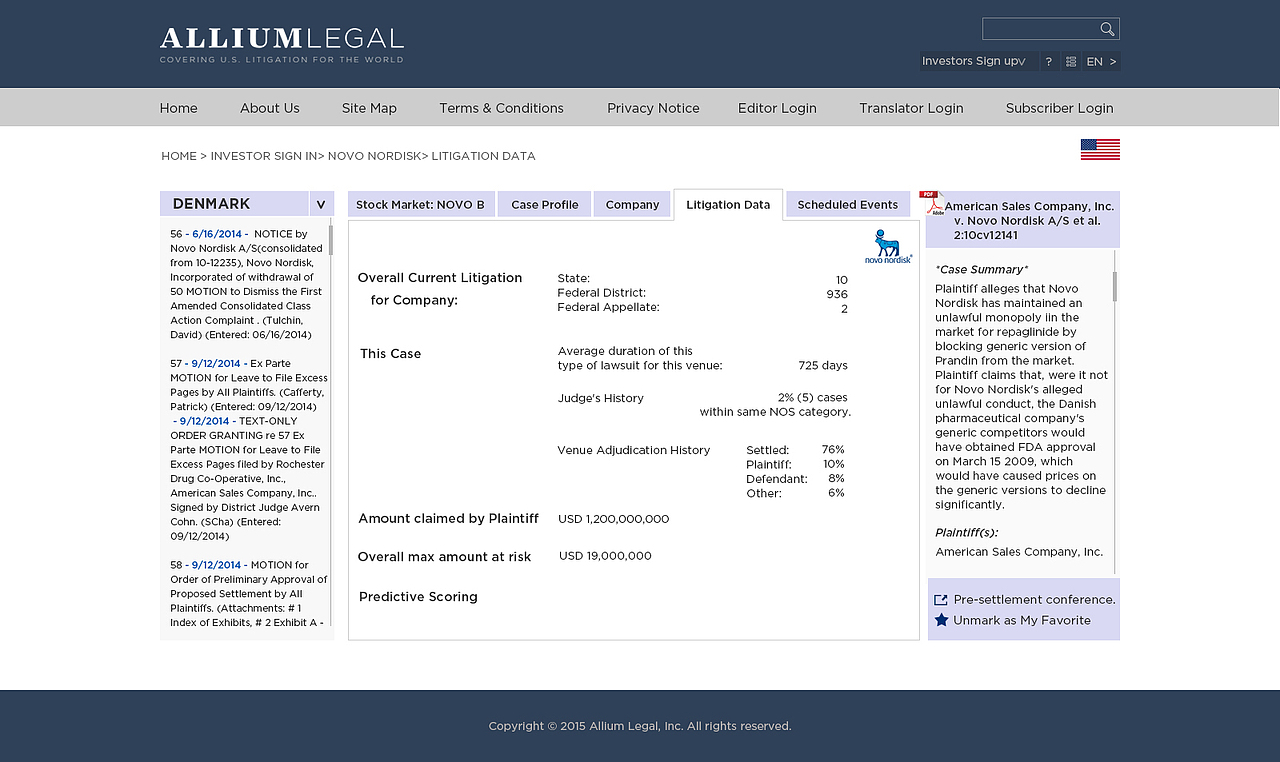The height and width of the screenshot is (762, 1280).
Task: Go to Home in navigation bar
Action: coord(179,108)
